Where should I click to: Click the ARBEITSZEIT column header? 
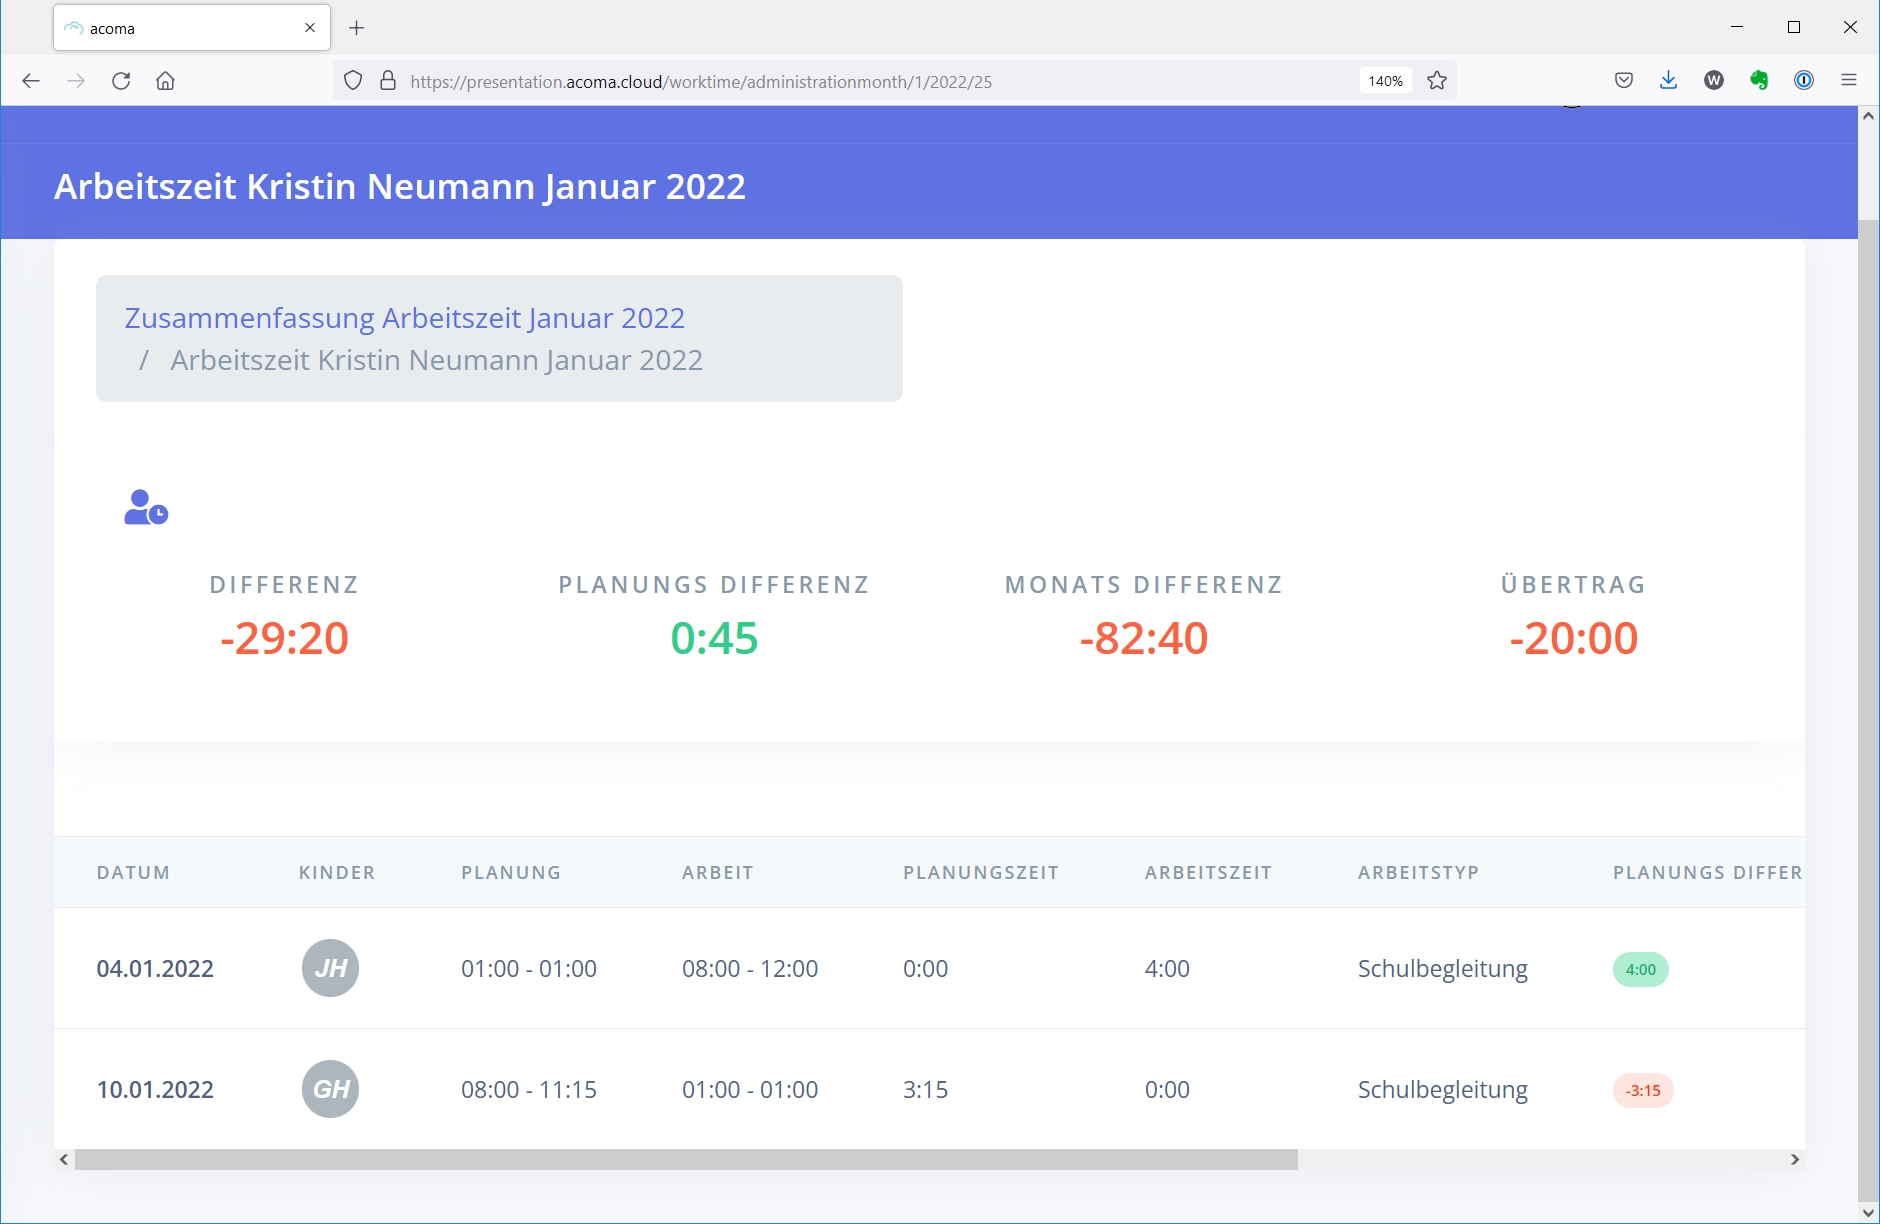tap(1208, 873)
